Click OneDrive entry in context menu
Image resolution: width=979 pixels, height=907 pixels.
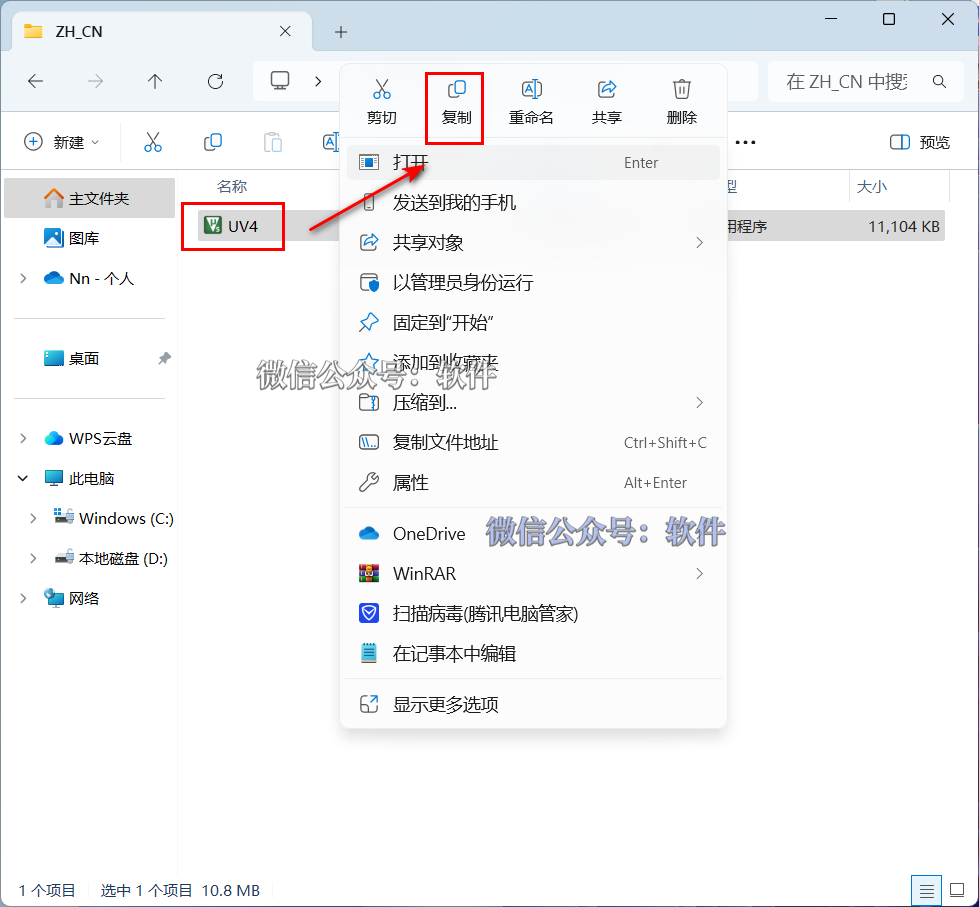click(533, 534)
